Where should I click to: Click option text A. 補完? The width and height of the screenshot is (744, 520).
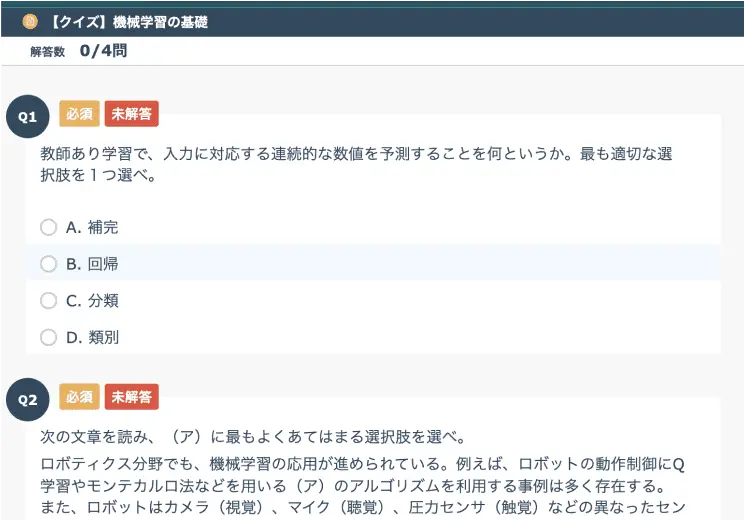coord(92,227)
